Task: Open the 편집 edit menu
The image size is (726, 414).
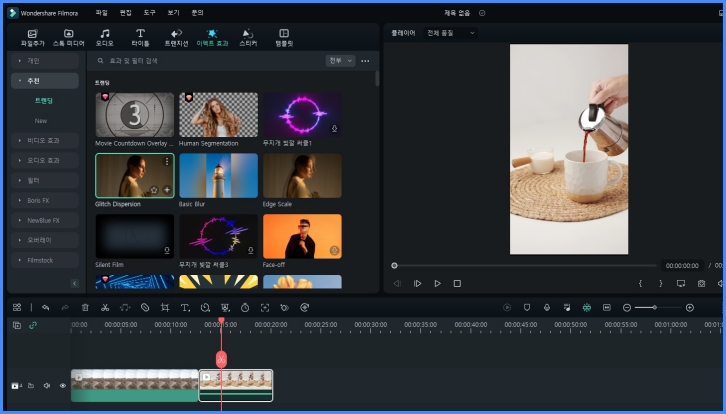Action: click(x=125, y=13)
